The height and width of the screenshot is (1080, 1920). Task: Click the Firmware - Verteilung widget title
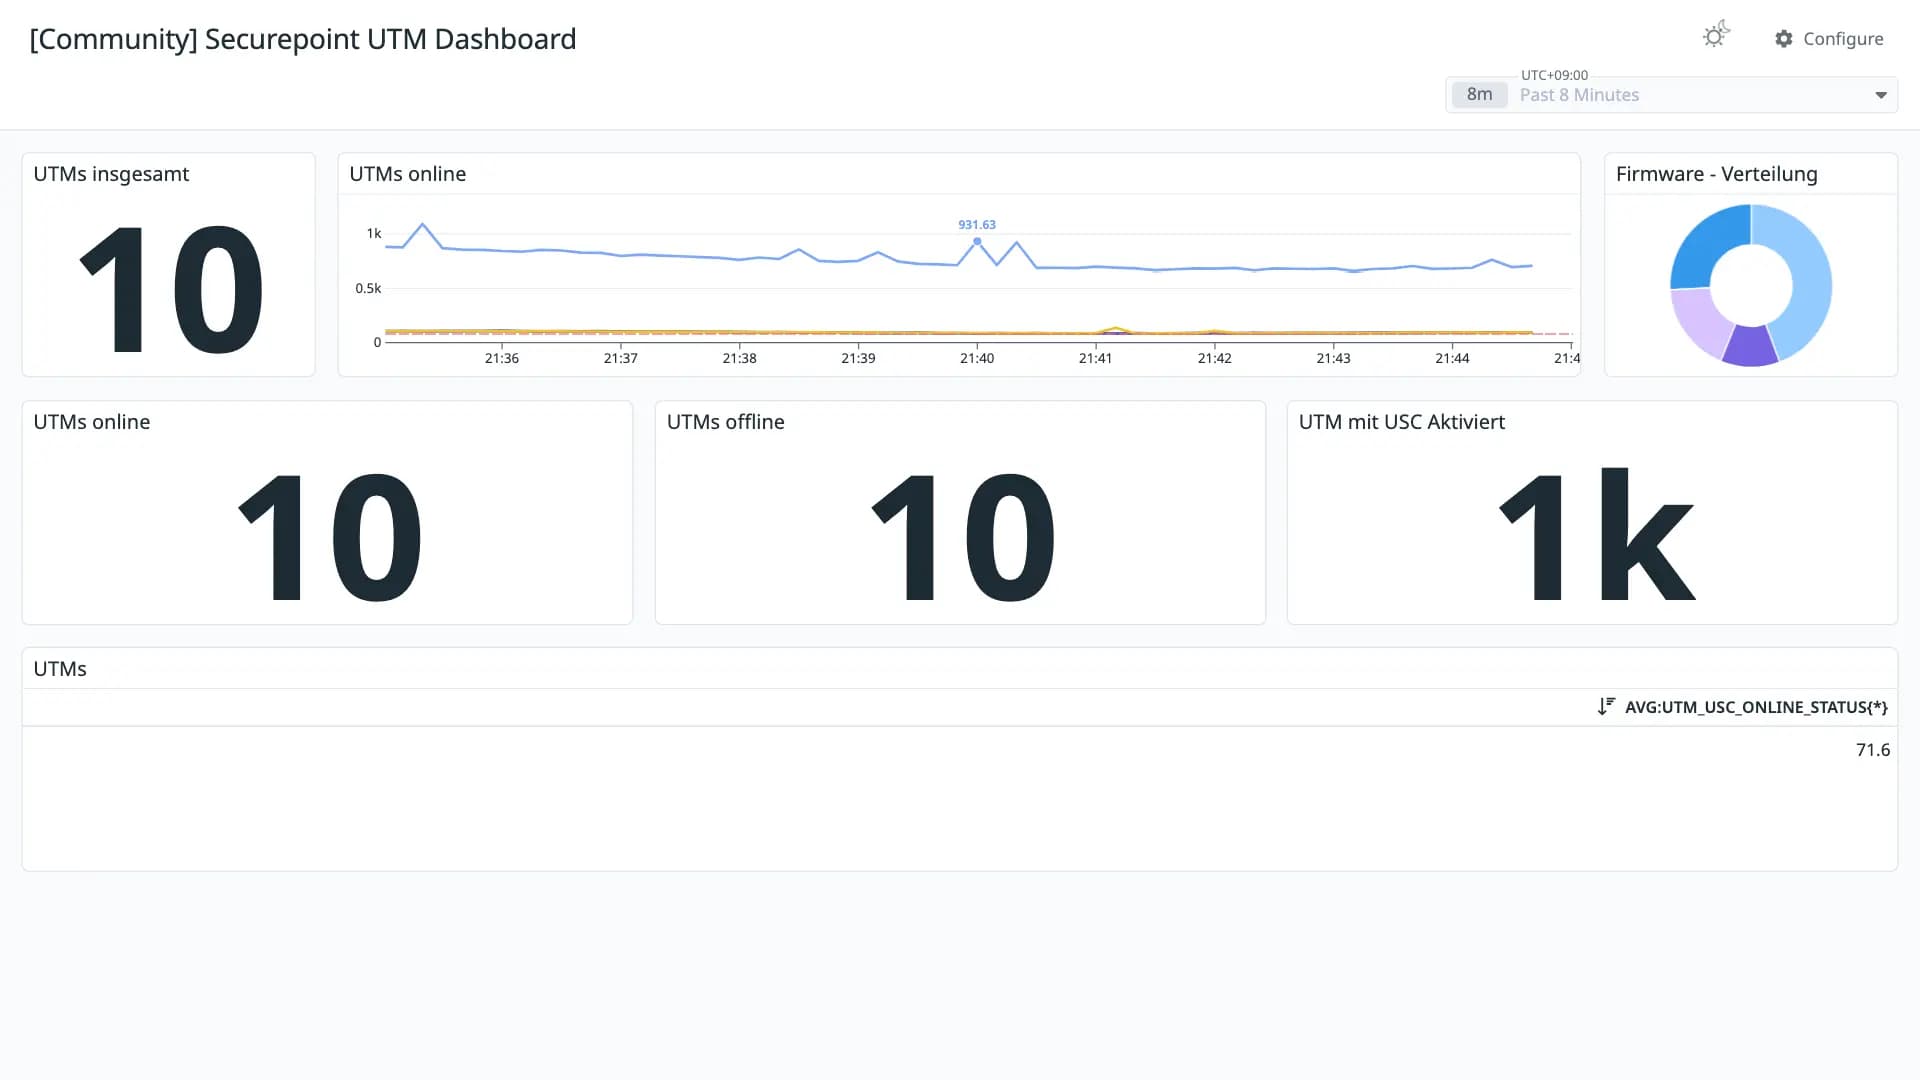1717,174
